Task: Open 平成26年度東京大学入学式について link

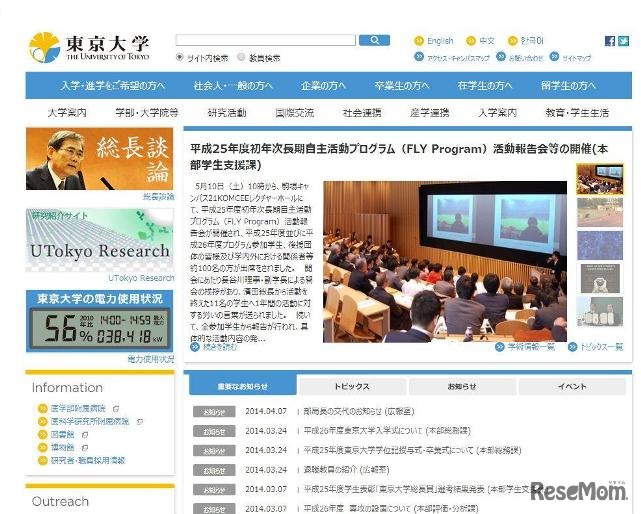Action: (387, 431)
